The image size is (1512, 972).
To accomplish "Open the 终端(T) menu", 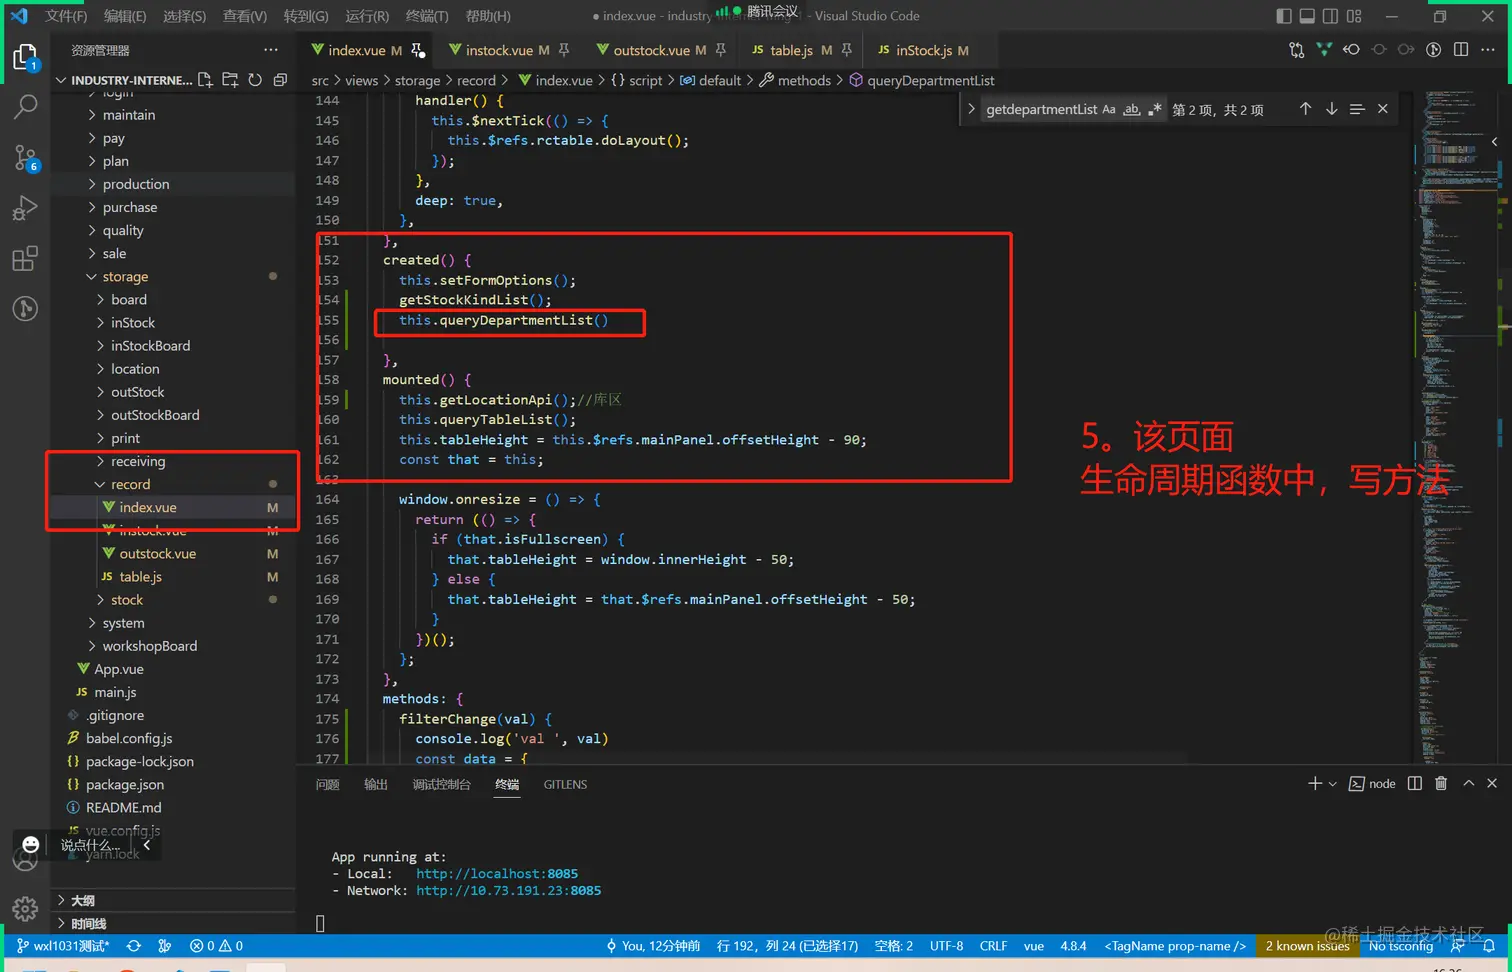I will pos(427,16).
